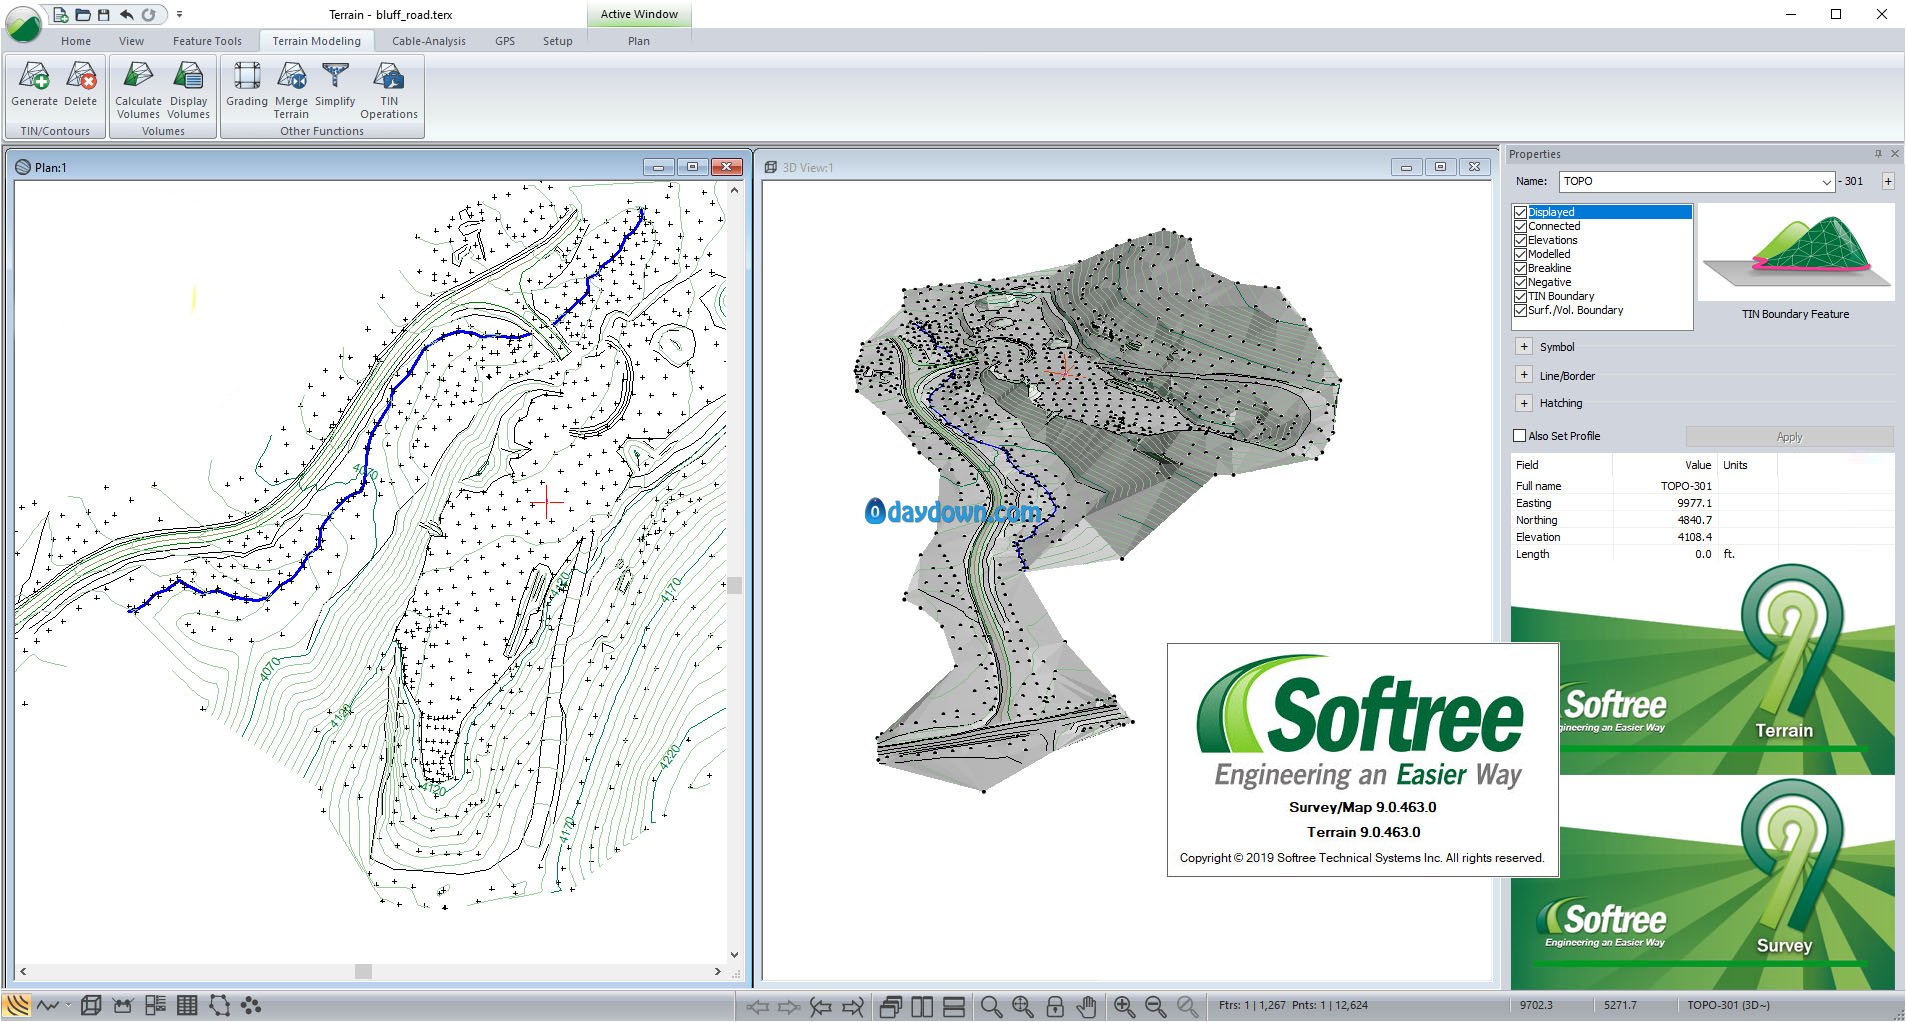Expand the Line/Border section
Image resolution: width=1906 pixels, height=1022 pixels.
pos(1524,375)
